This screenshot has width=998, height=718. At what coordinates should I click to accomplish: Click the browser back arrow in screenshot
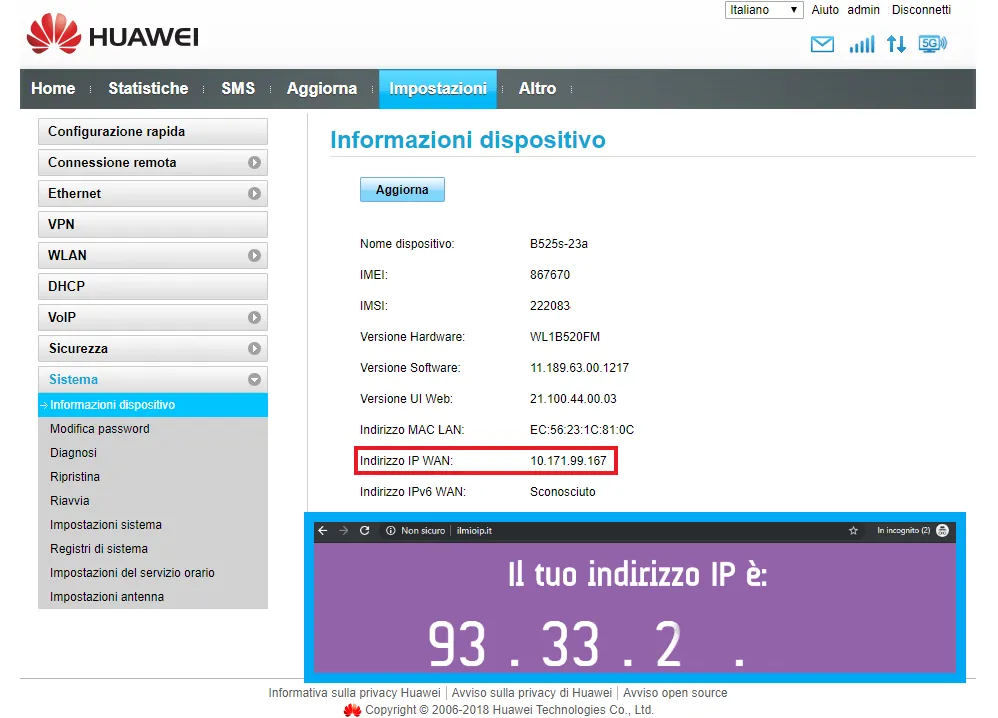(x=322, y=531)
